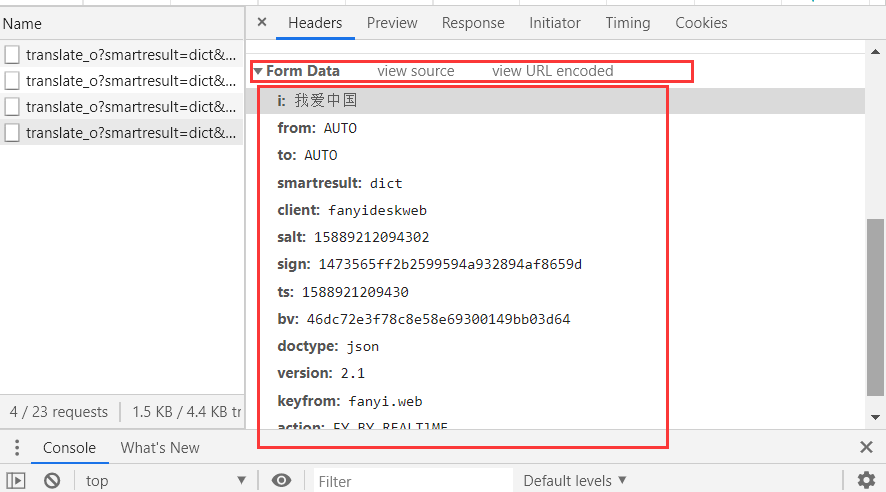
Task: Open console settings via the gear icon
Action: [866, 481]
